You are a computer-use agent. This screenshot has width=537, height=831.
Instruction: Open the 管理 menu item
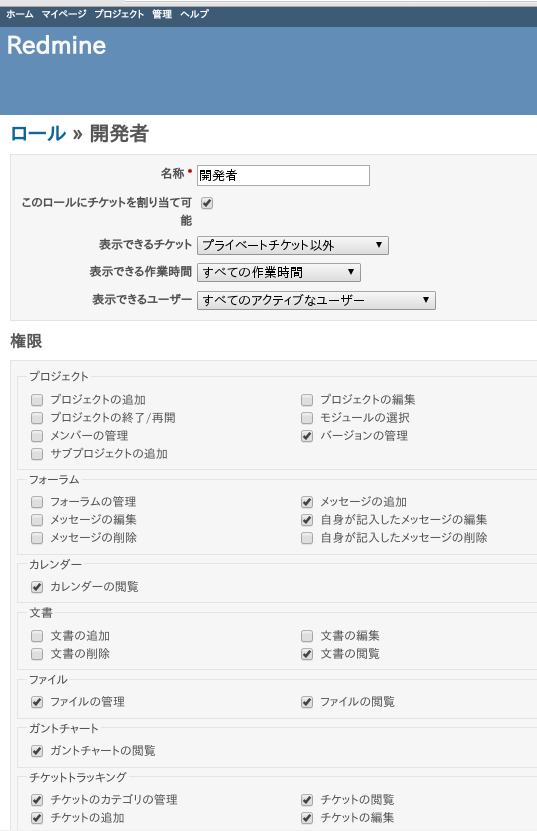[162, 14]
